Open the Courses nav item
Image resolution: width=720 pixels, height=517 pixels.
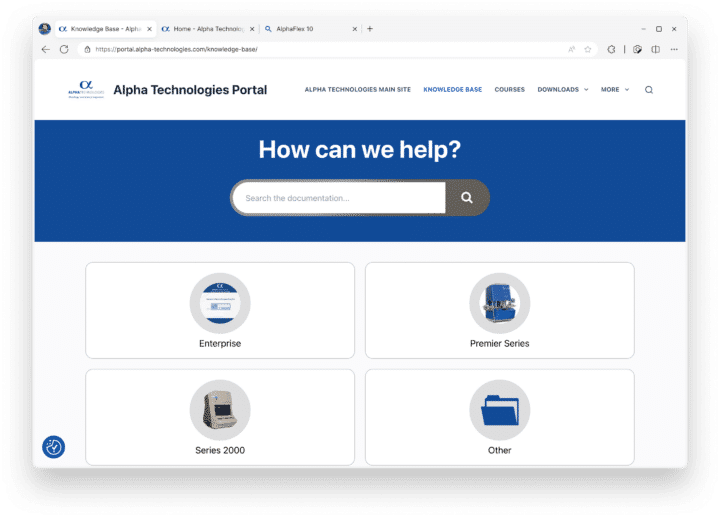click(x=509, y=90)
